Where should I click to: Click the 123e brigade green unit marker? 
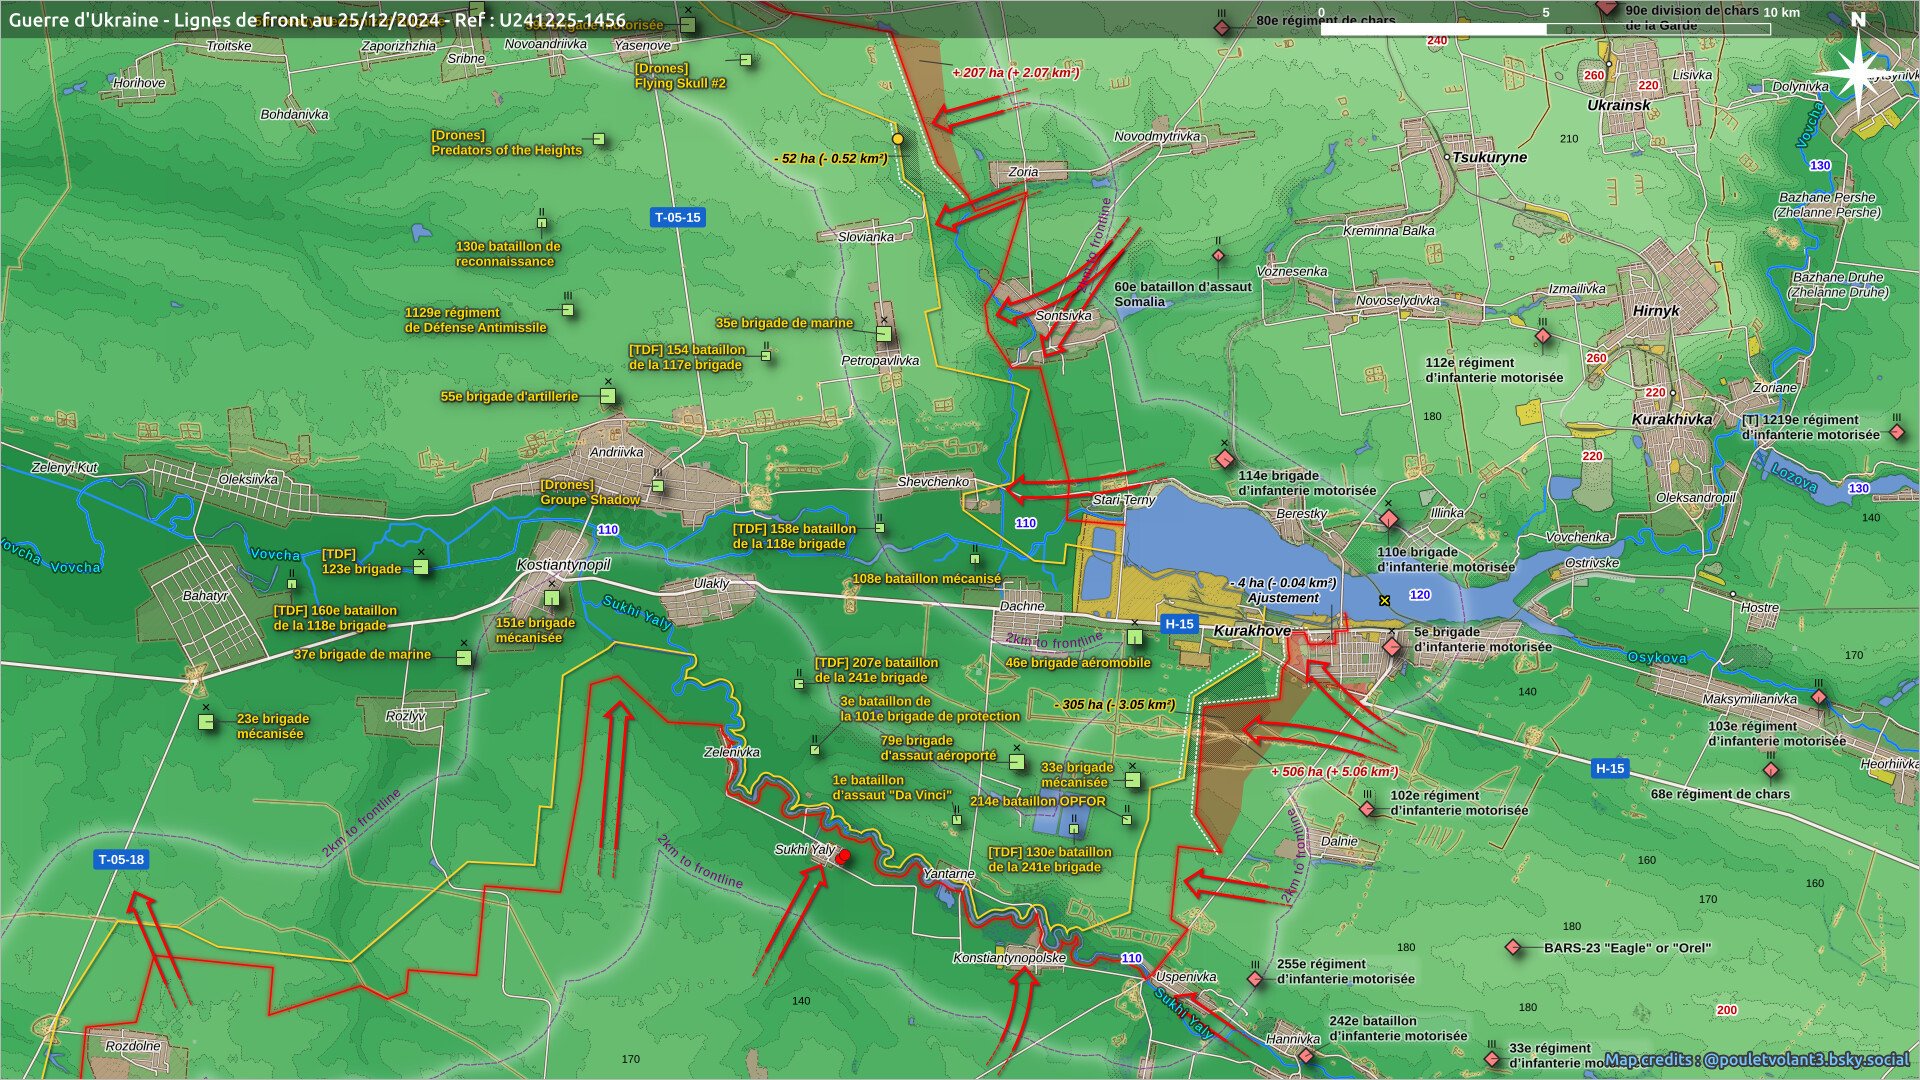coord(421,567)
